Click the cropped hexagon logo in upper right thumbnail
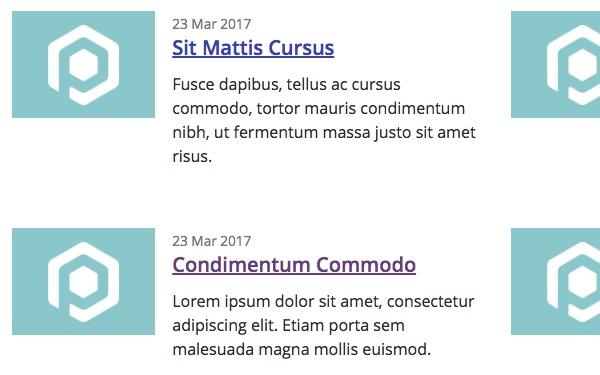Screen dimensions: 600x375 click(x=573, y=65)
